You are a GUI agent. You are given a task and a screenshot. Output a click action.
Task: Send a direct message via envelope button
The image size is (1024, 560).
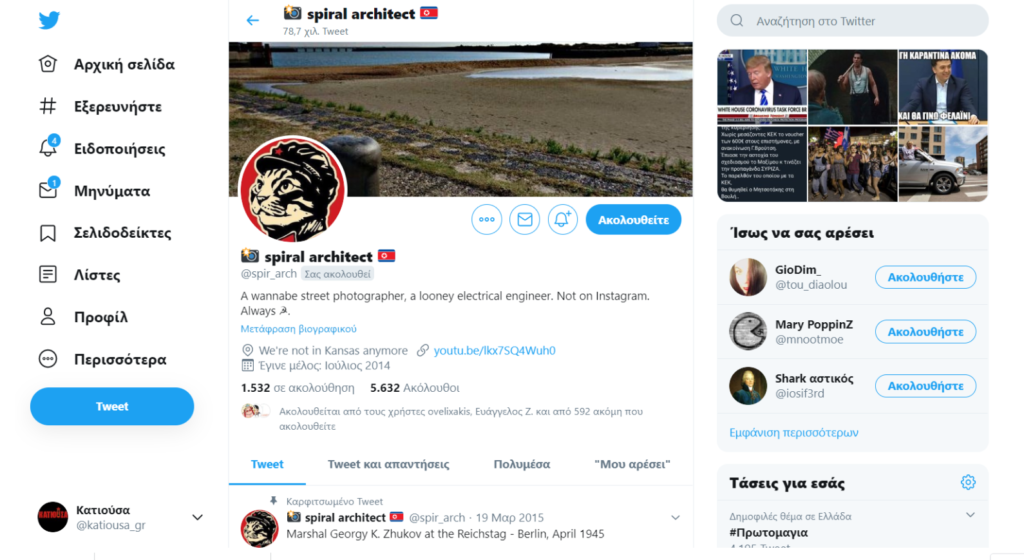524,220
